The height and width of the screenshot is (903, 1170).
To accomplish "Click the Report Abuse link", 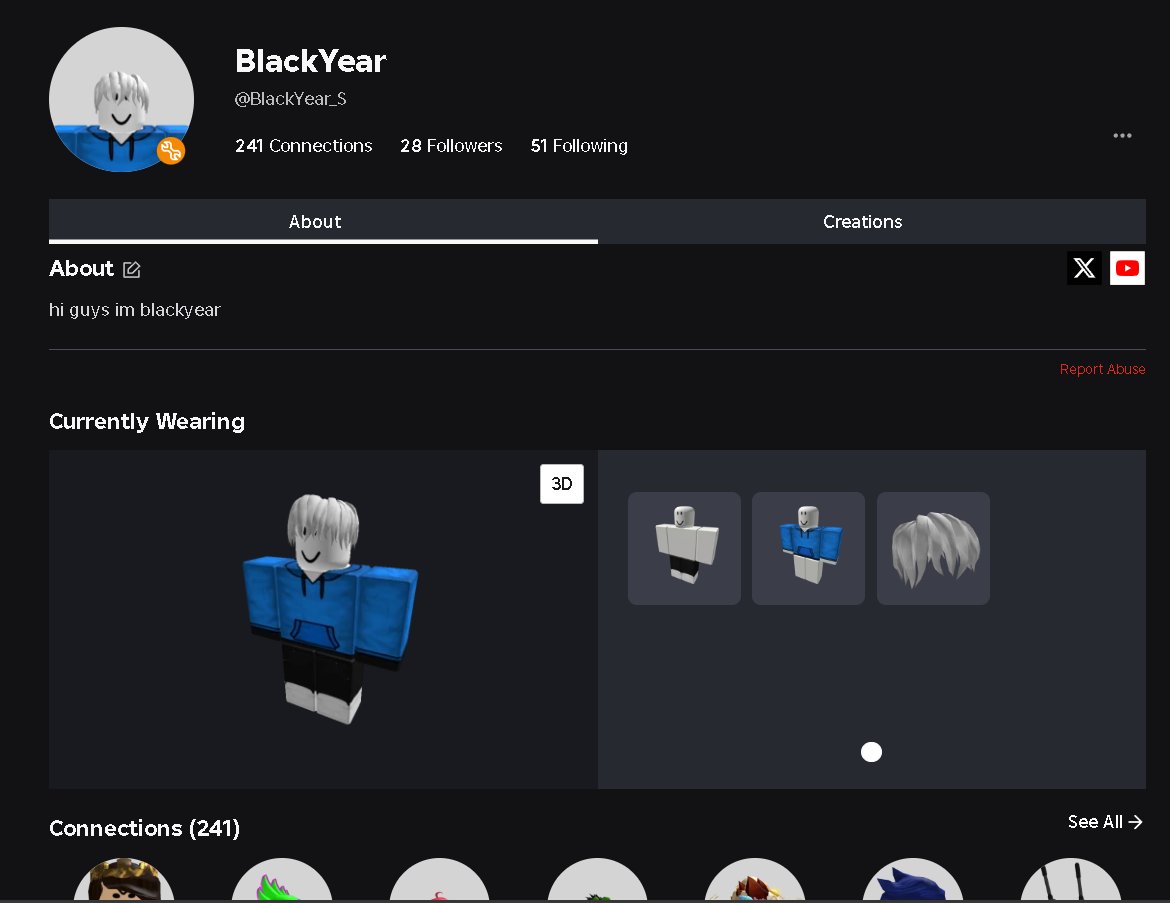I will tap(1102, 369).
